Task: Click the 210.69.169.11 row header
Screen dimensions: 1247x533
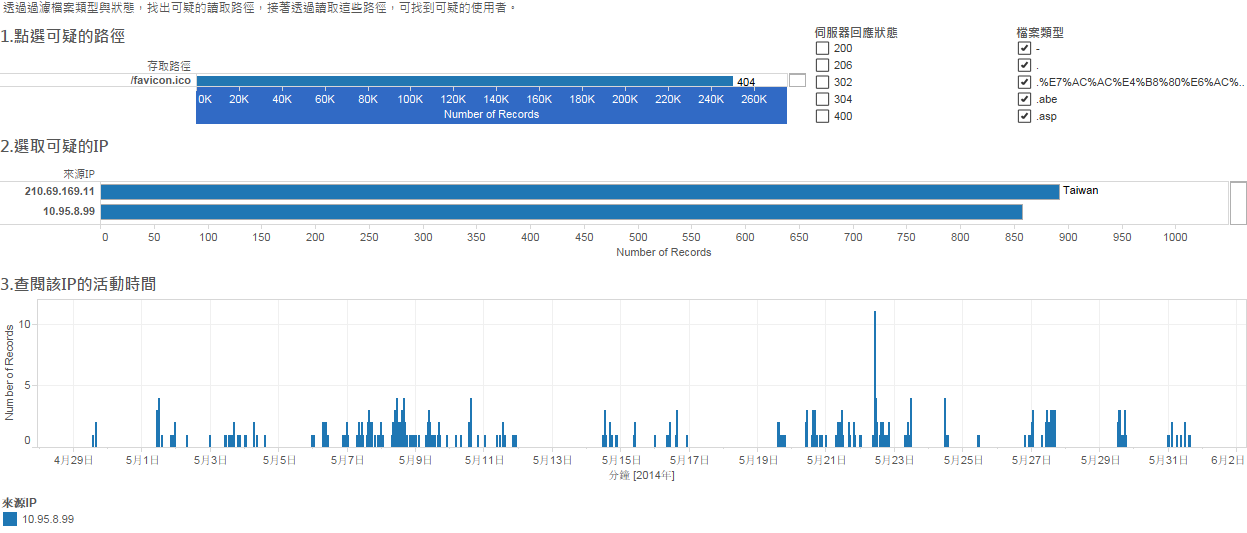Action: click(x=62, y=192)
